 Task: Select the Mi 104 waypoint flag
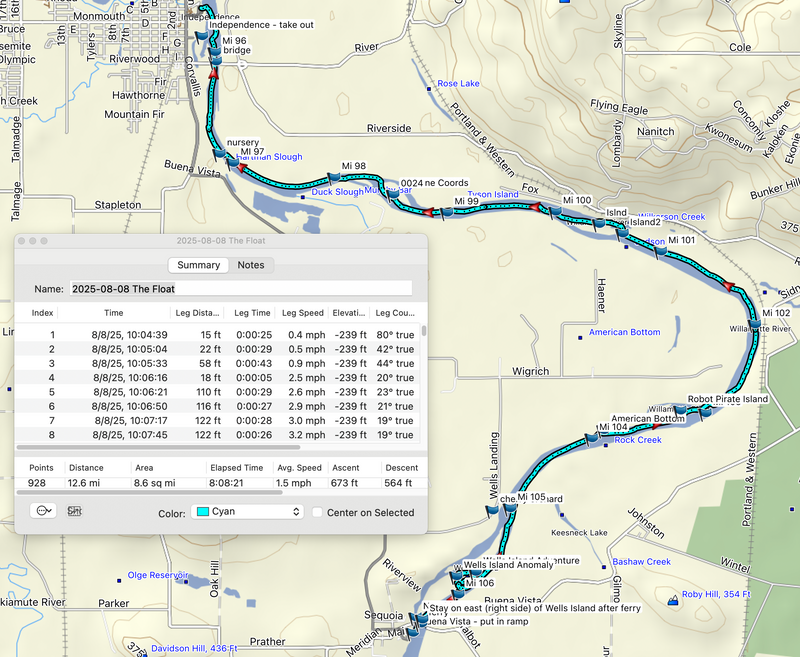click(x=591, y=438)
